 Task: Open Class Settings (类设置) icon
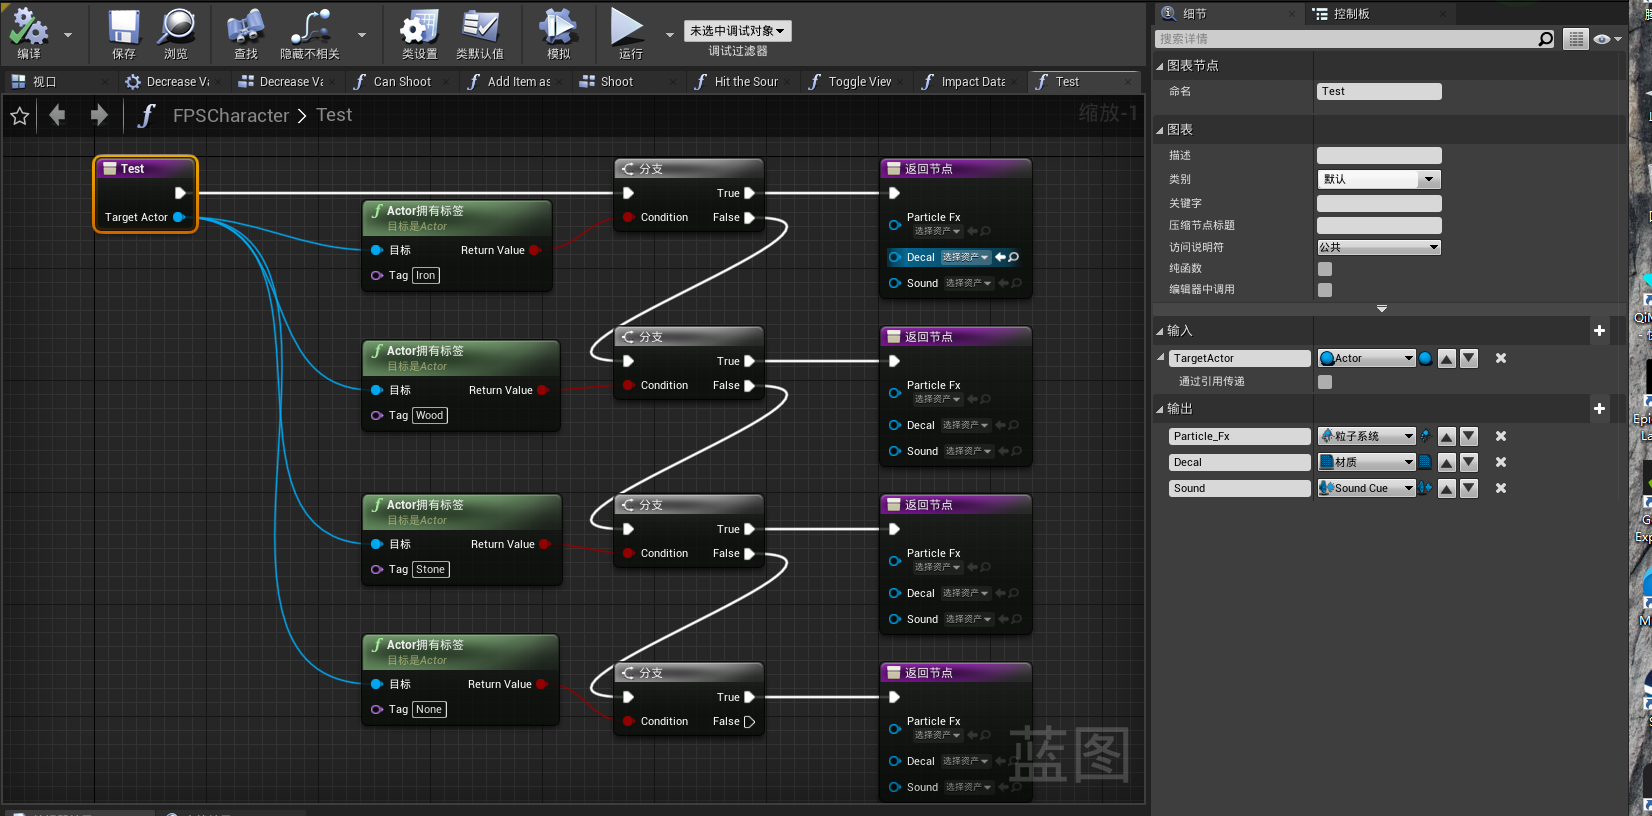[419, 26]
